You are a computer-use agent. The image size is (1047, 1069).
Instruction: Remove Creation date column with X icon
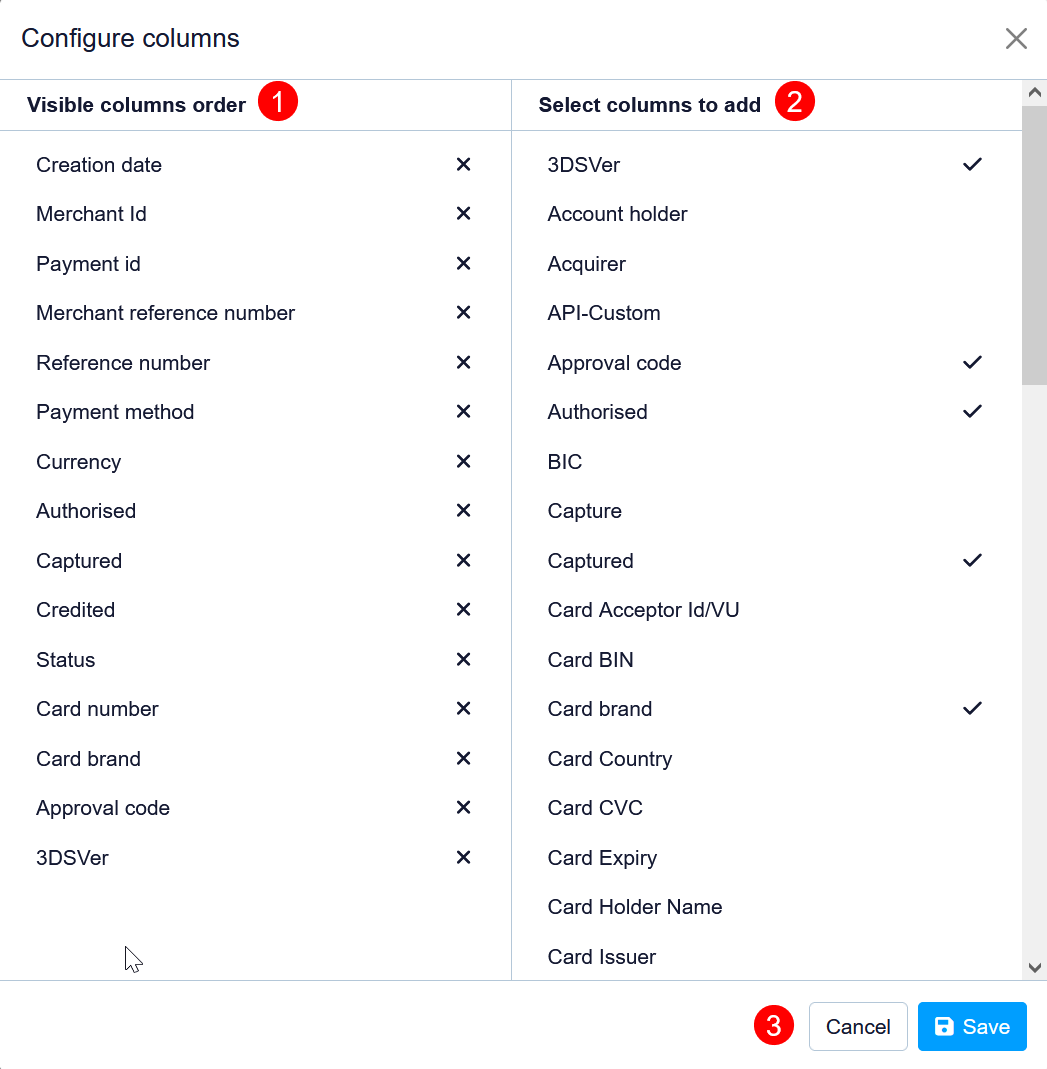tap(463, 164)
